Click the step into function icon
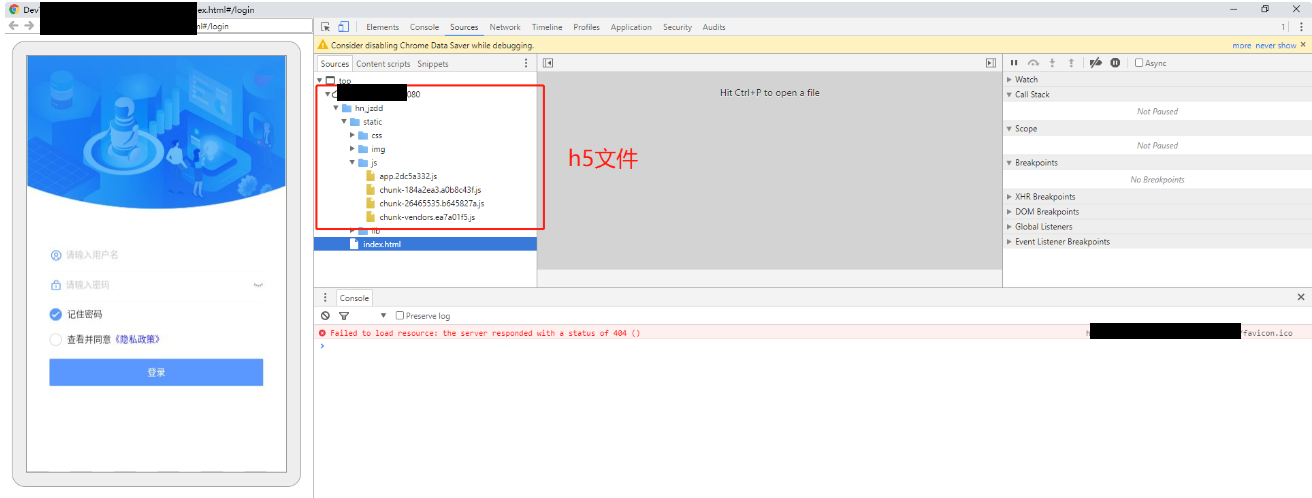 coord(1052,63)
